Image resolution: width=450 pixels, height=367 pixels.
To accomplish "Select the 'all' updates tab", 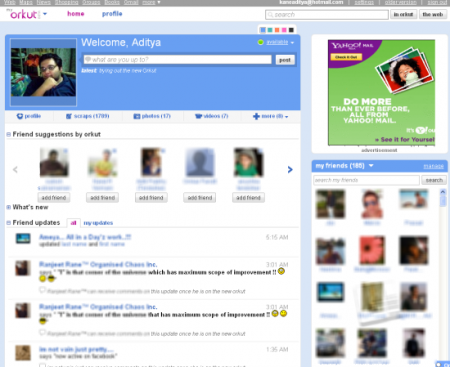I will [73, 223].
